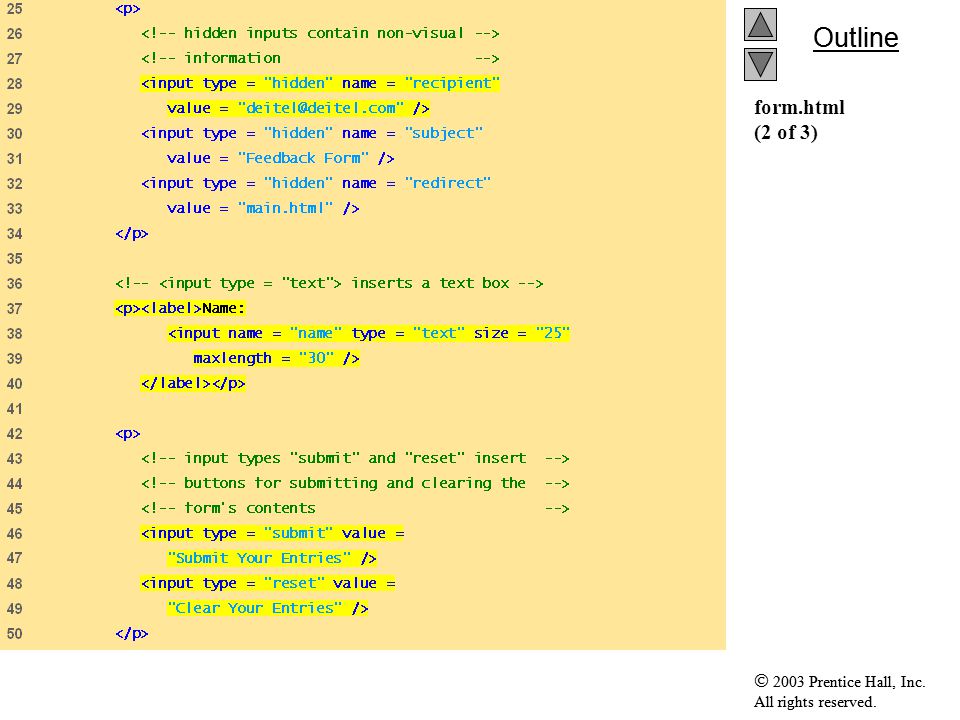This screenshot has width=960, height=720.
Task: Click the text box comment on line 36
Action: 329,283
